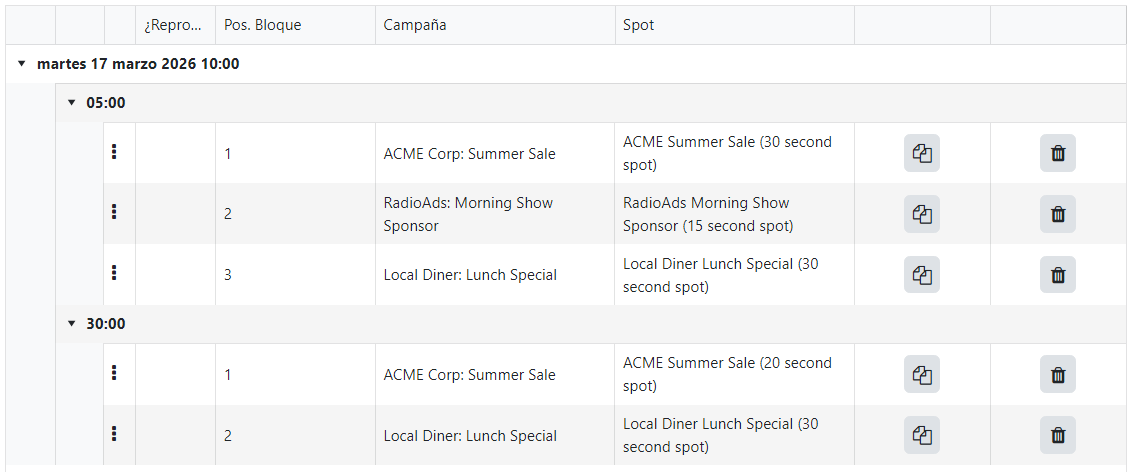
Task: Copy the ACME Summer Sale 20 second spot row
Action: click(922, 374)
